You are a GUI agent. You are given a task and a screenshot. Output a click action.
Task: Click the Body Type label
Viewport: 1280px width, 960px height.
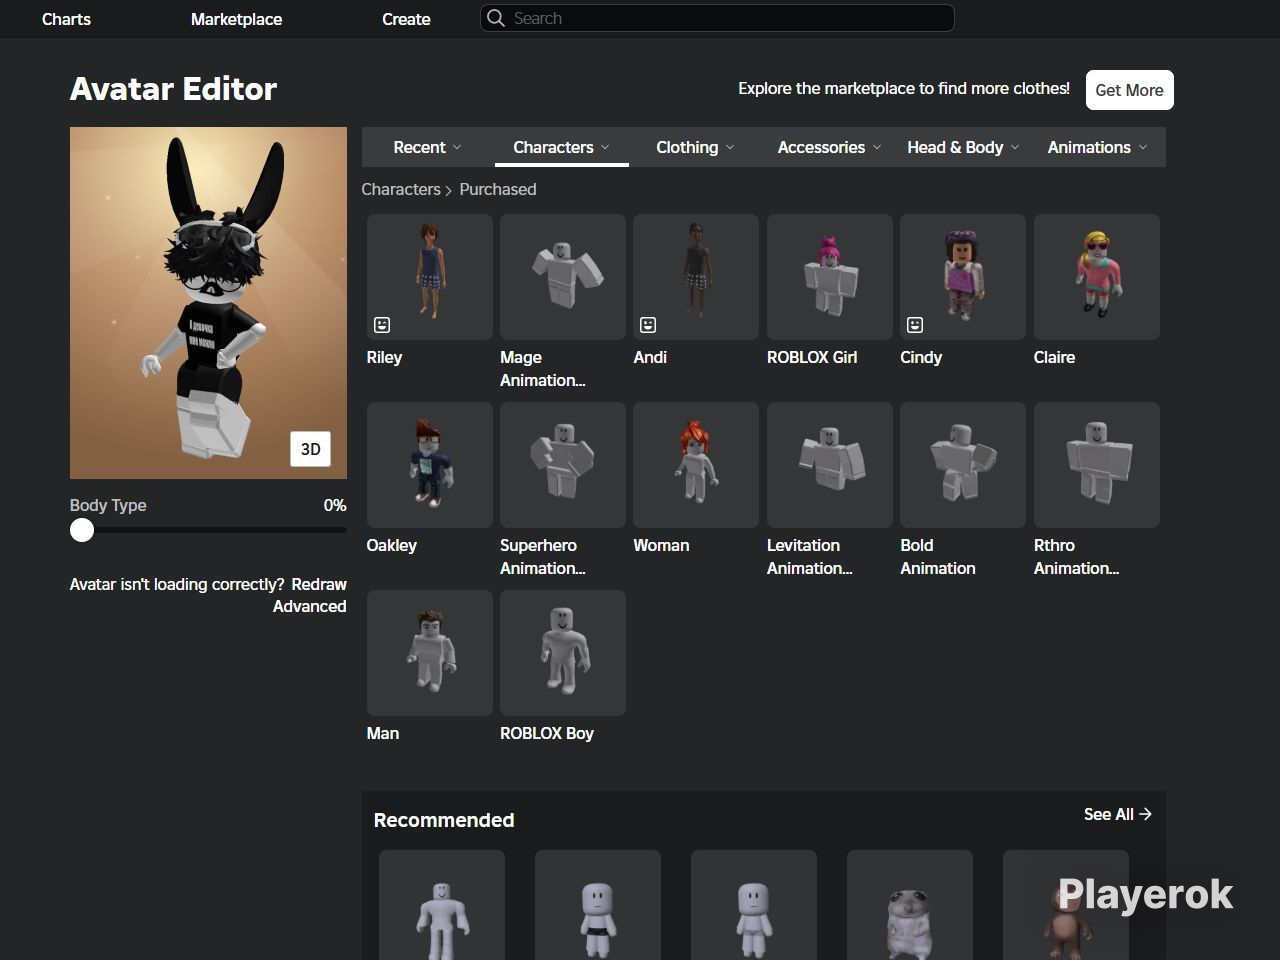108,505
